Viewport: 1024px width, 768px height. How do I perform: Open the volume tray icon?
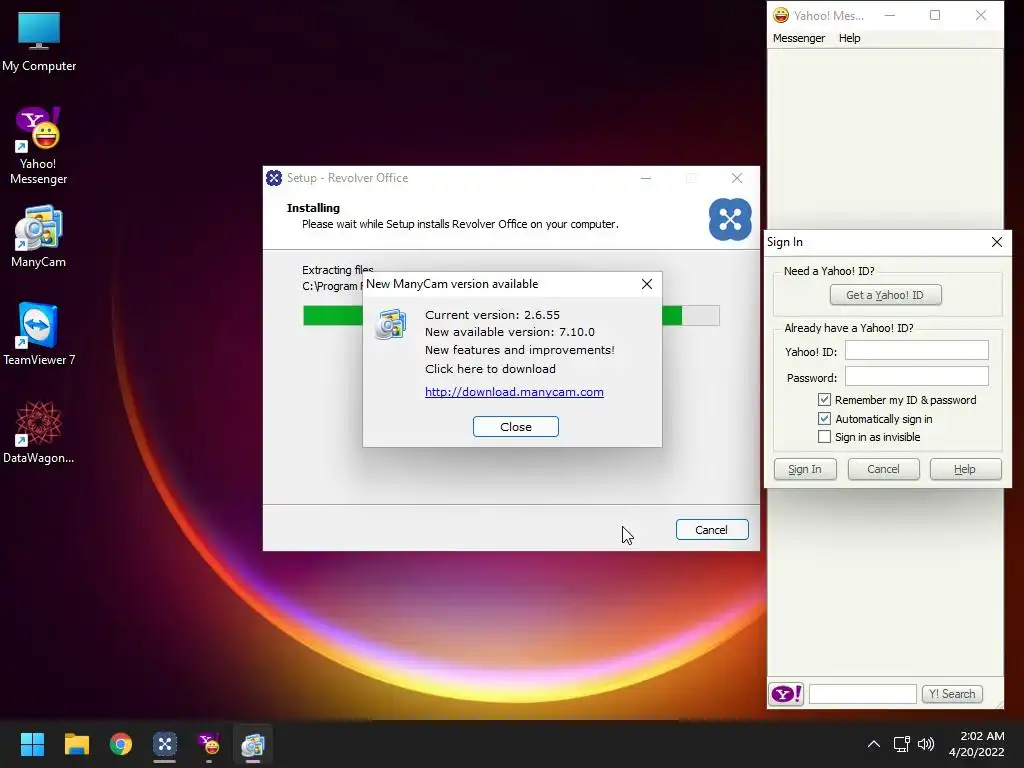(x=925, y=744)
